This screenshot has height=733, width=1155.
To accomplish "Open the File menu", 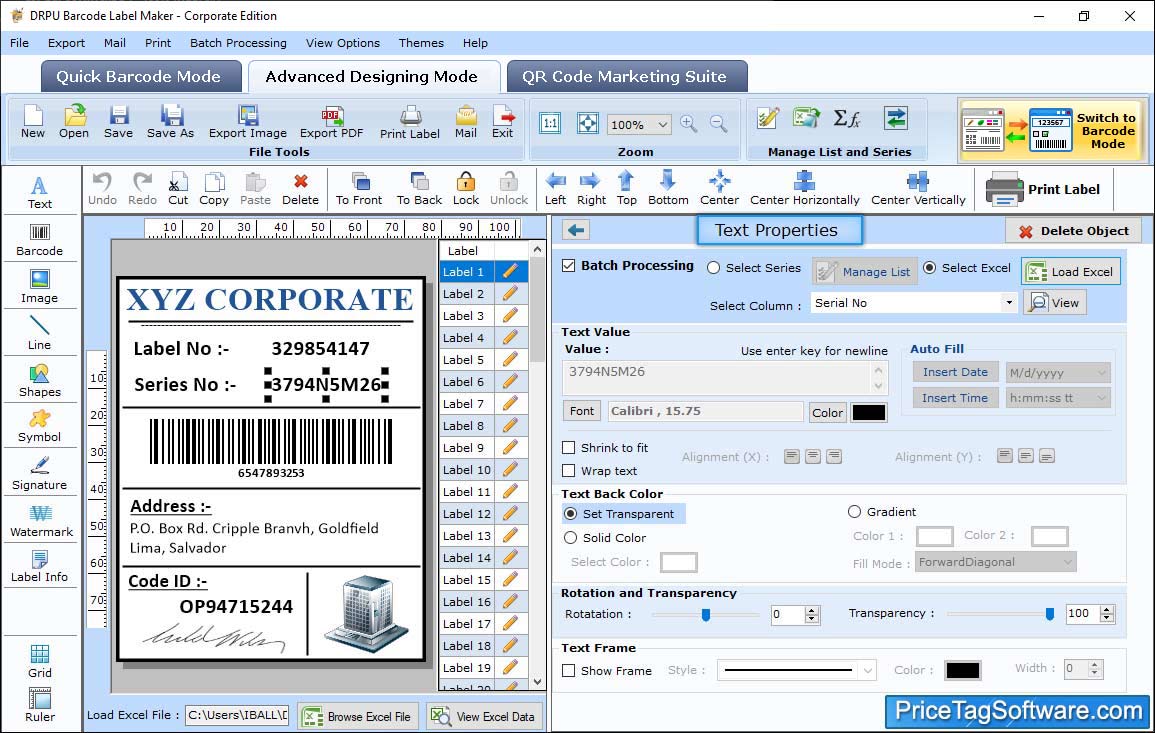I will click(20, 43).
